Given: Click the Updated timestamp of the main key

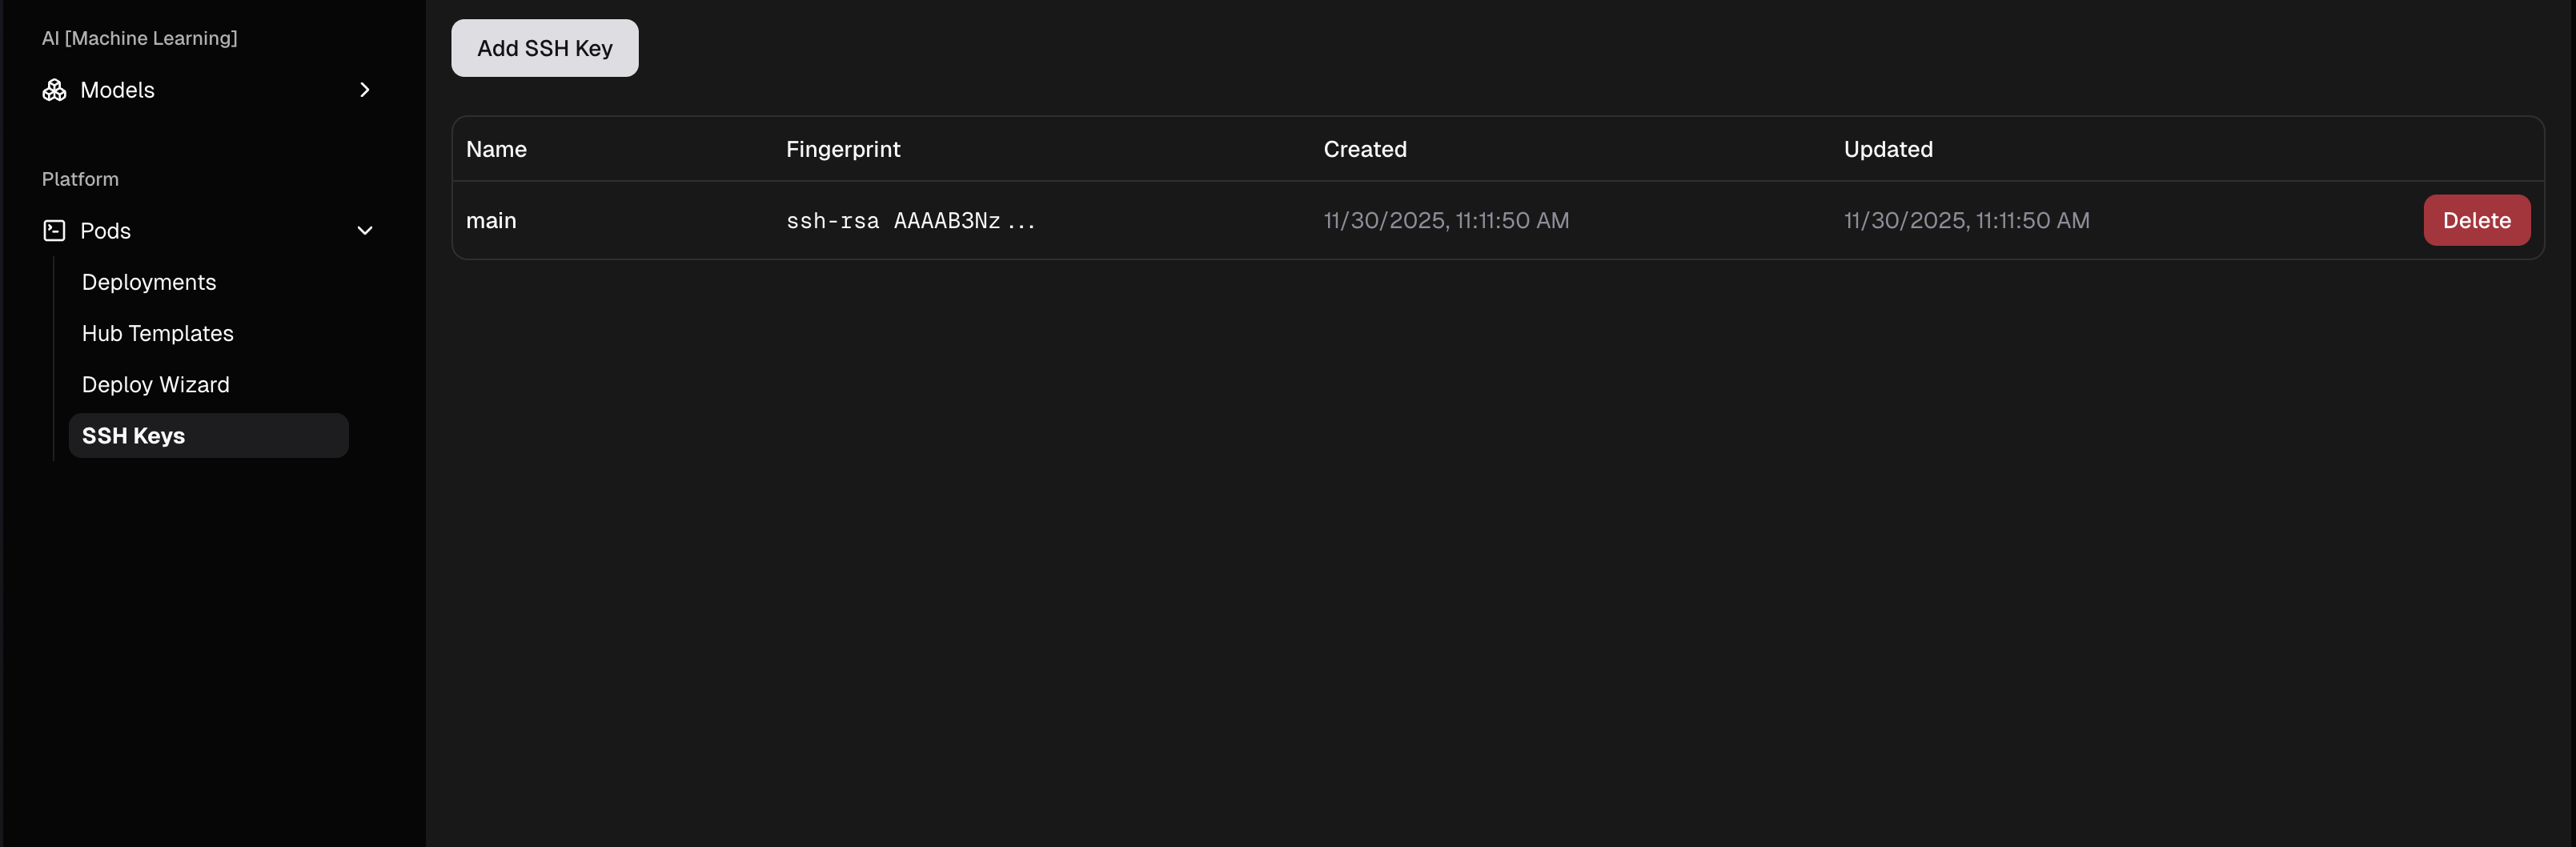Looking at the screenshot, I should [x=1967, y=220].
